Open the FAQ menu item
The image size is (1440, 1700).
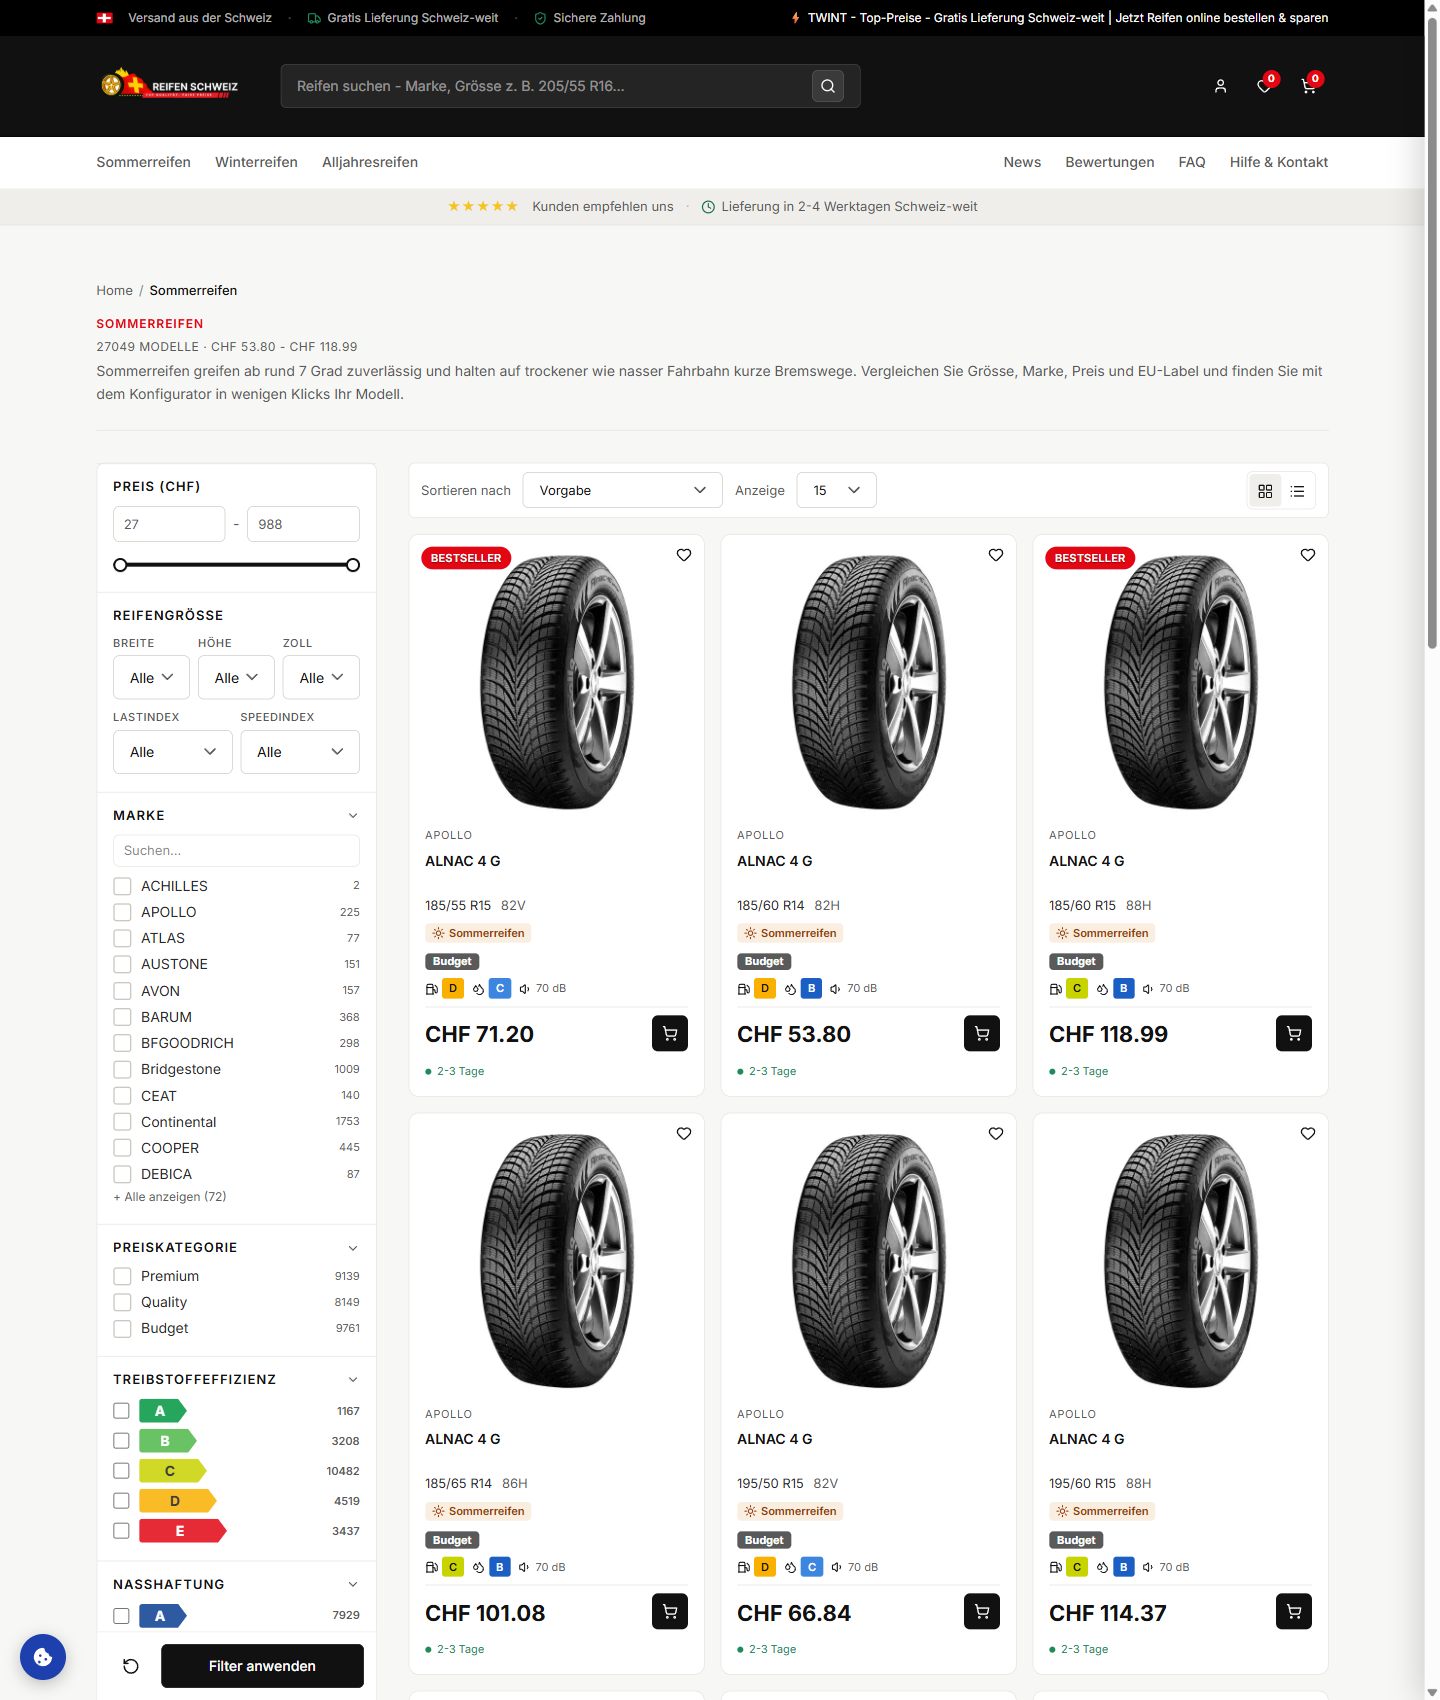1192,162
